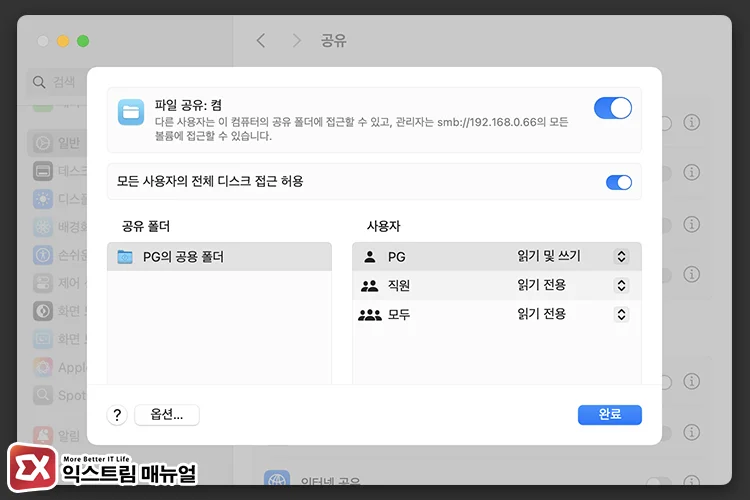Screen dimensions: 750x500
Task: Click the Apple Intelligence sidebar icon
Action: 43,367
